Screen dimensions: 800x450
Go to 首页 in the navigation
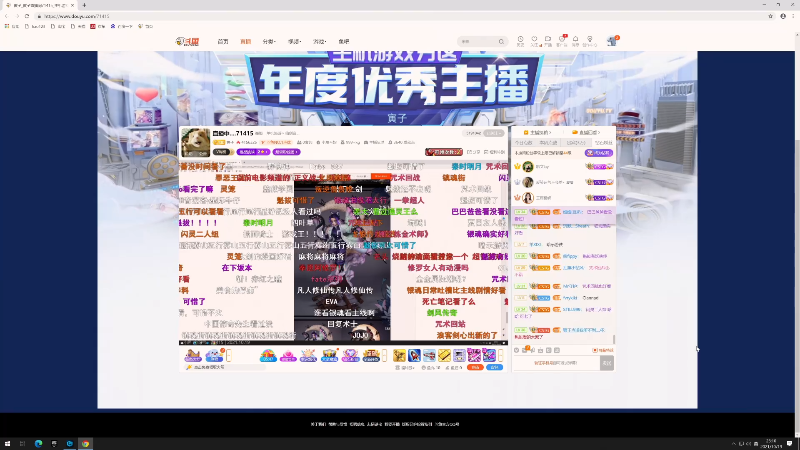(x=223, y=41)
